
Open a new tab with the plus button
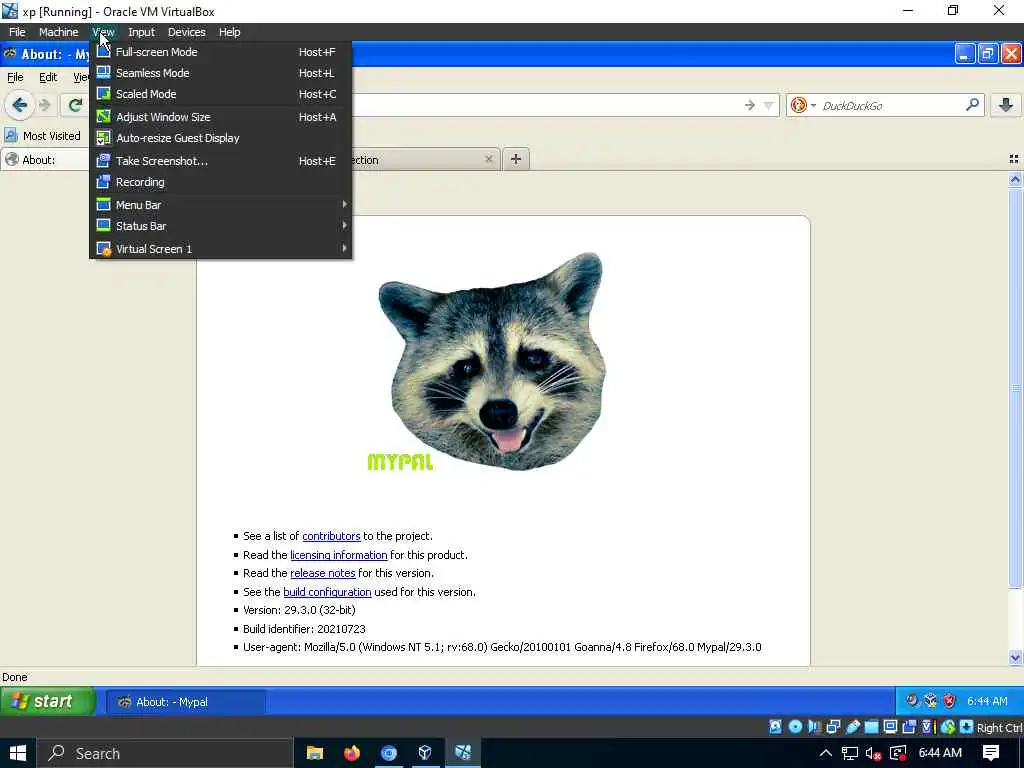(515, 159)
